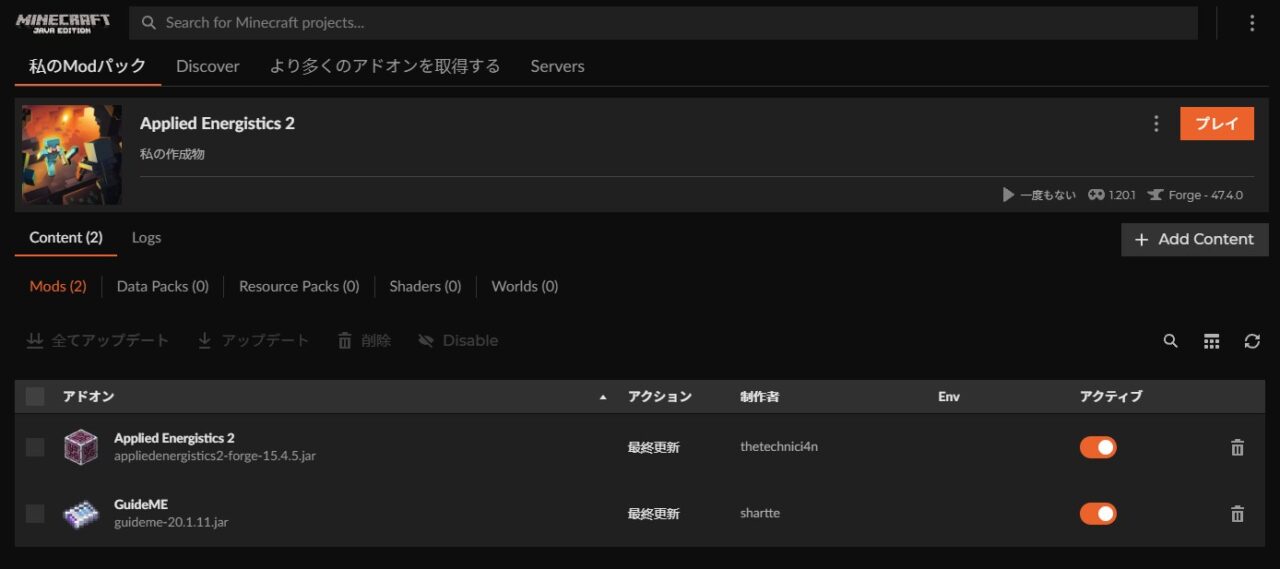The width and height of the screenshot is (1280, 569).
Task: Toggle the GuideME active switch
Action: pyautogui.click(x=1098, y=513)
